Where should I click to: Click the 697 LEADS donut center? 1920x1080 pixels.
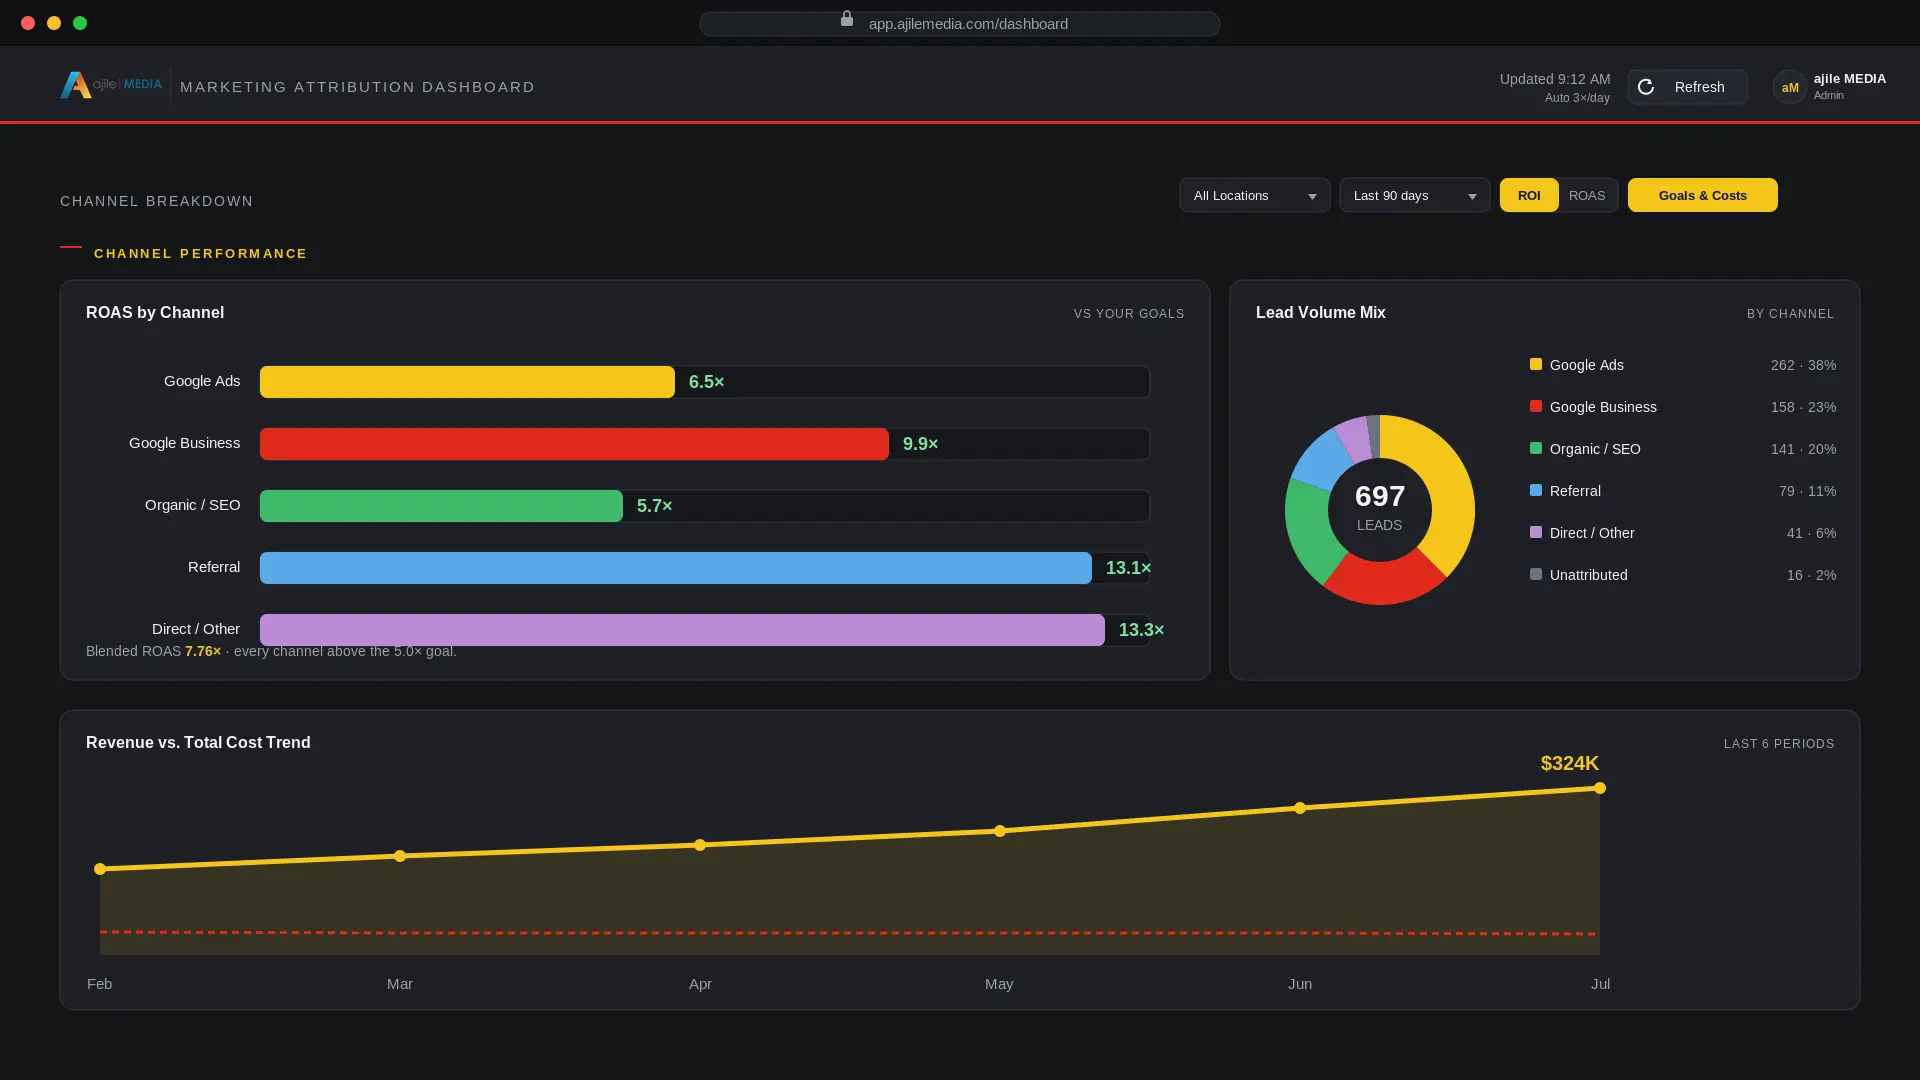(x=1380, y=508)
